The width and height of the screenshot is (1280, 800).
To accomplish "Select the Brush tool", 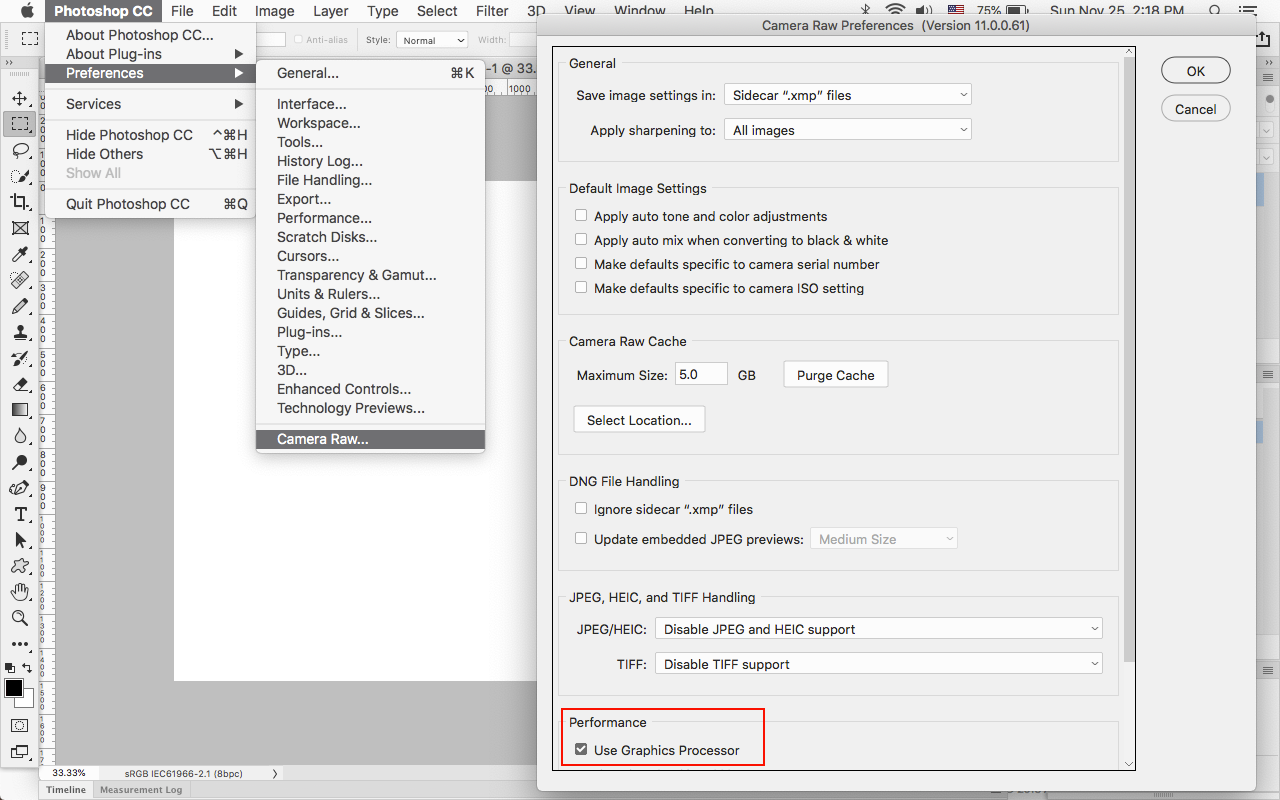I will [x=19, y=306].
